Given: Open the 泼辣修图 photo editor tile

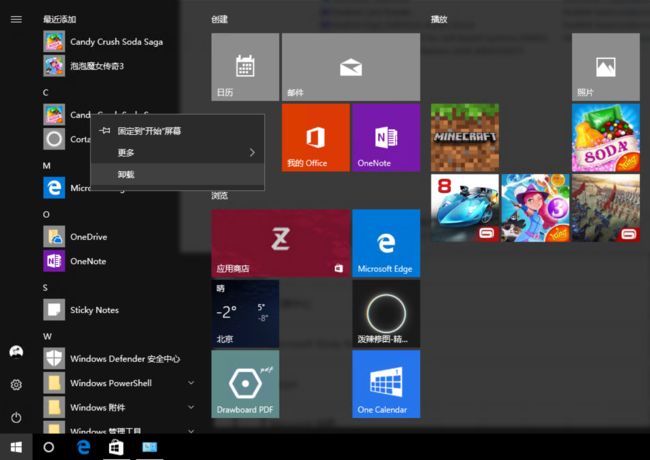Looking at the screenshot, I should tap(386, 314).
